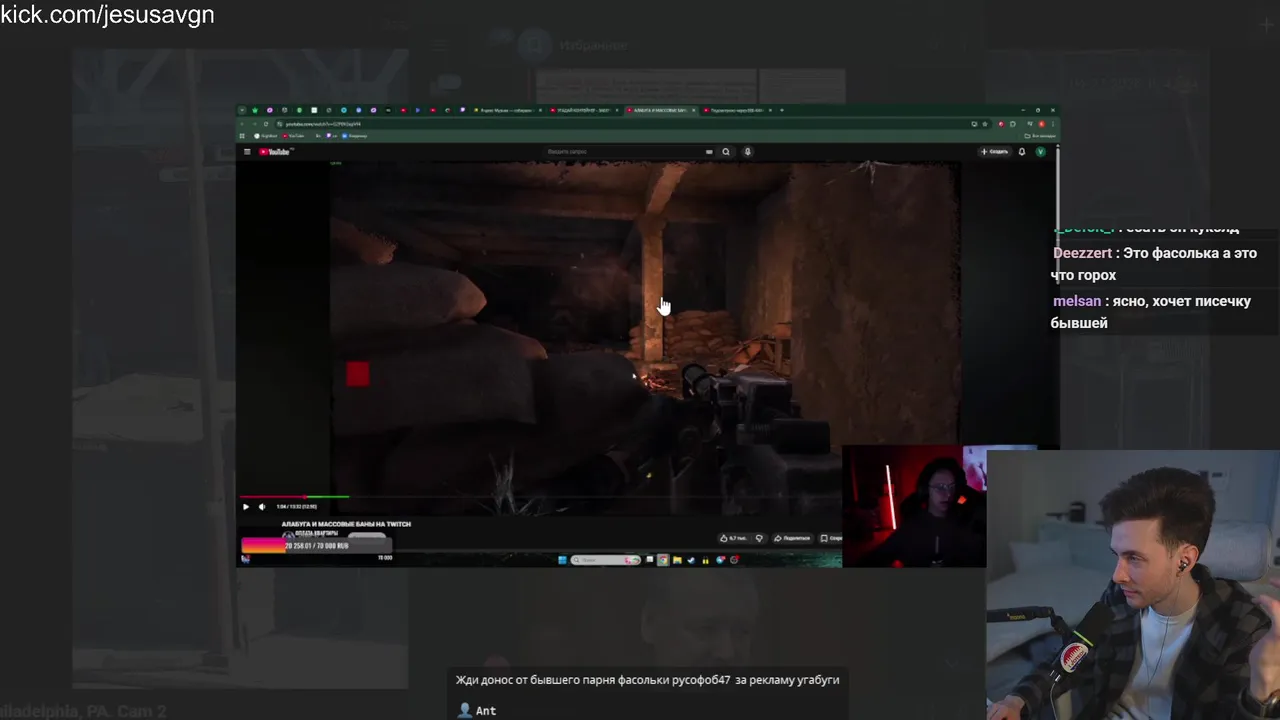This screenshot has height=720, width=1280.
Task: Open the Chrome three-dot menu
Action: coord(1053,124)
